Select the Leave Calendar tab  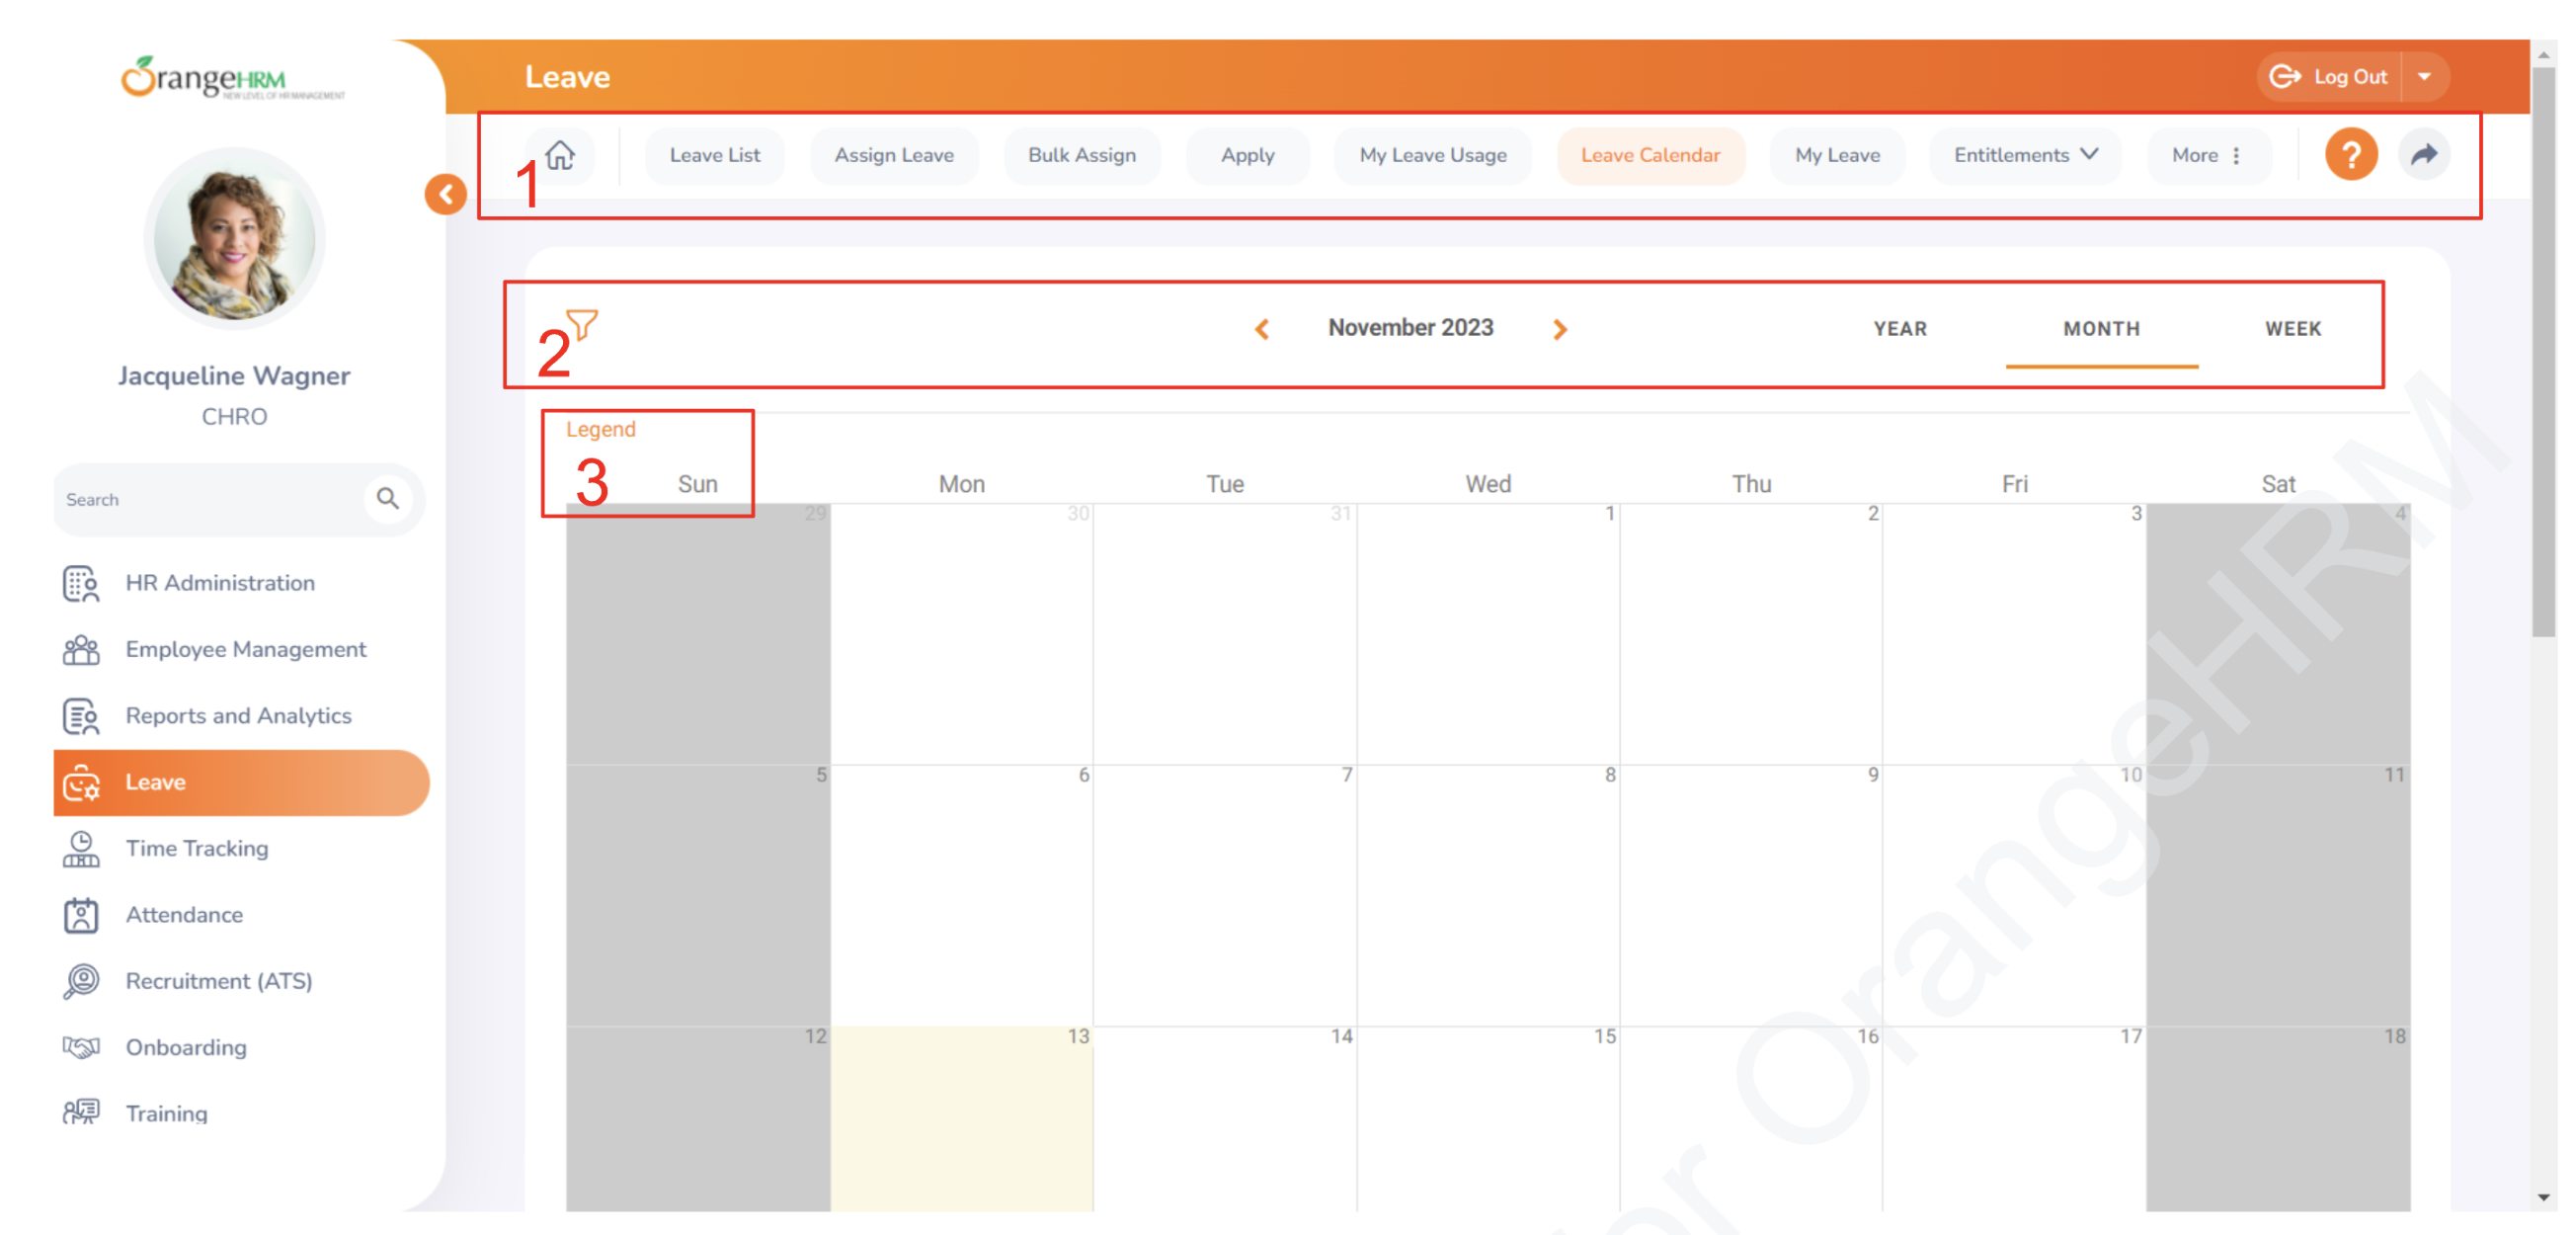pyautogui.click(x=1650, y=155)
